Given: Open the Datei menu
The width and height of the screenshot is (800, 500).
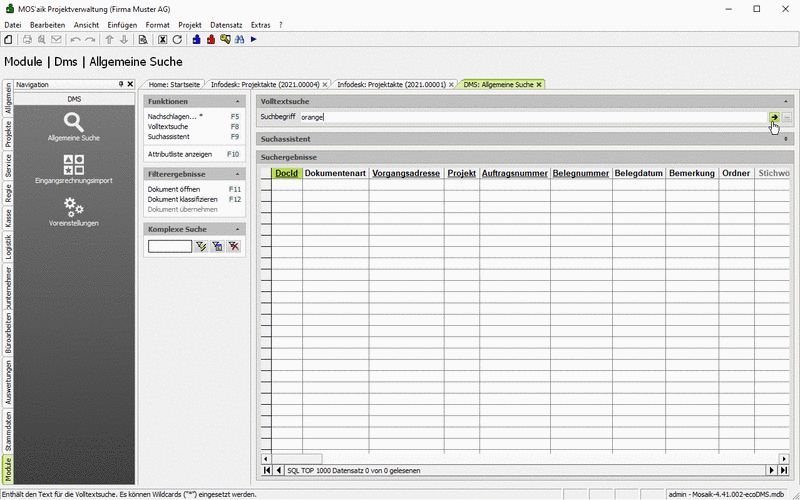Looking at the screenshot, I should pyautogui.click(x=13, y=24).
